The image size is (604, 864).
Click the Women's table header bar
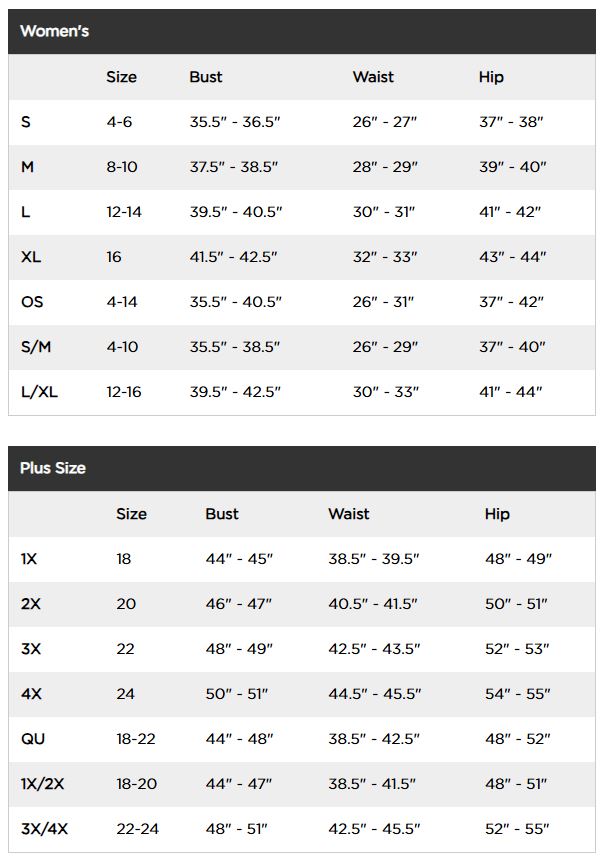click(301, 31)
